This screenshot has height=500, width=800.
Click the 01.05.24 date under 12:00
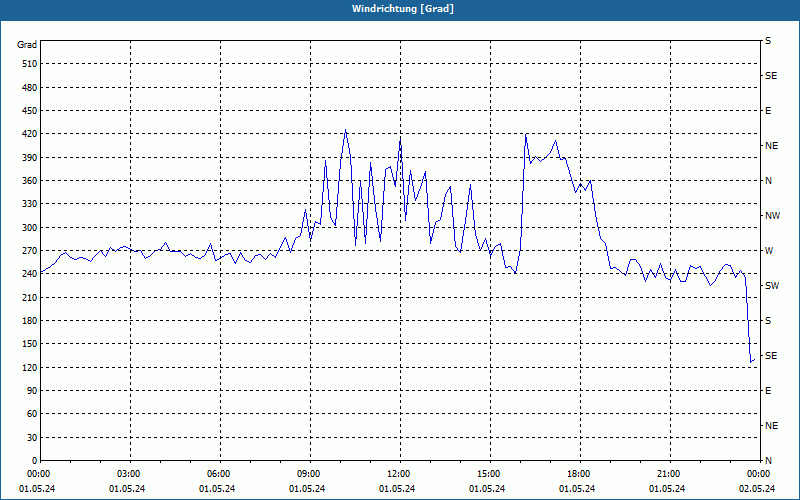coord(397,489)
